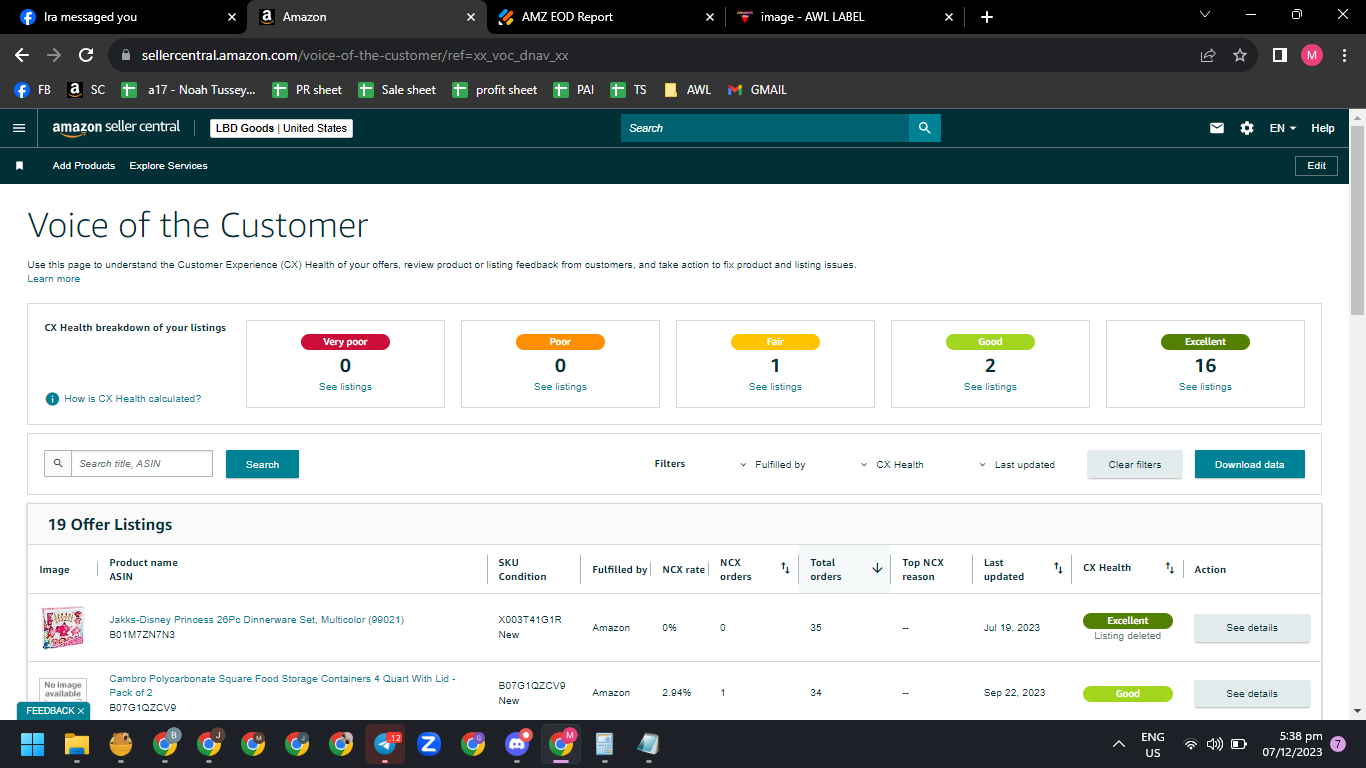Open Discord from the taskbar
This screenshot has width=1366, height=768.
click(x=517, y=744)
